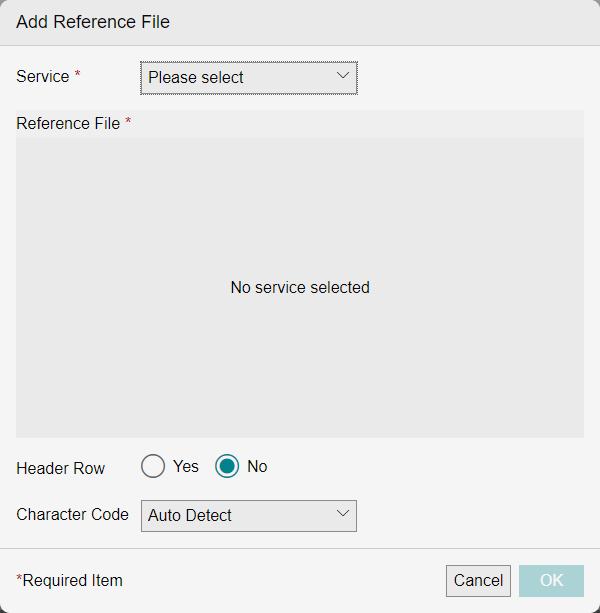The image size is (600, 613).
Task: Open the Character Code dropdown
Action: [248, 515]
